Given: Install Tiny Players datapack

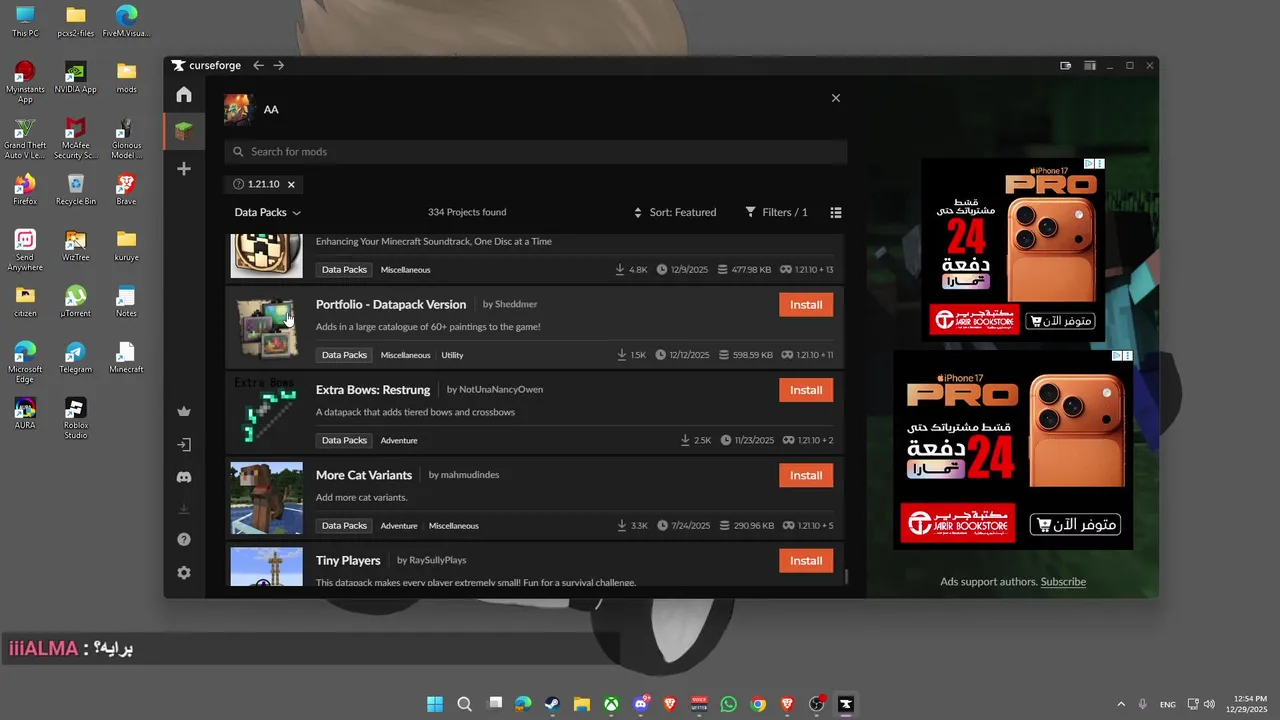Looking at the screenshot, I should pos(806,560).
